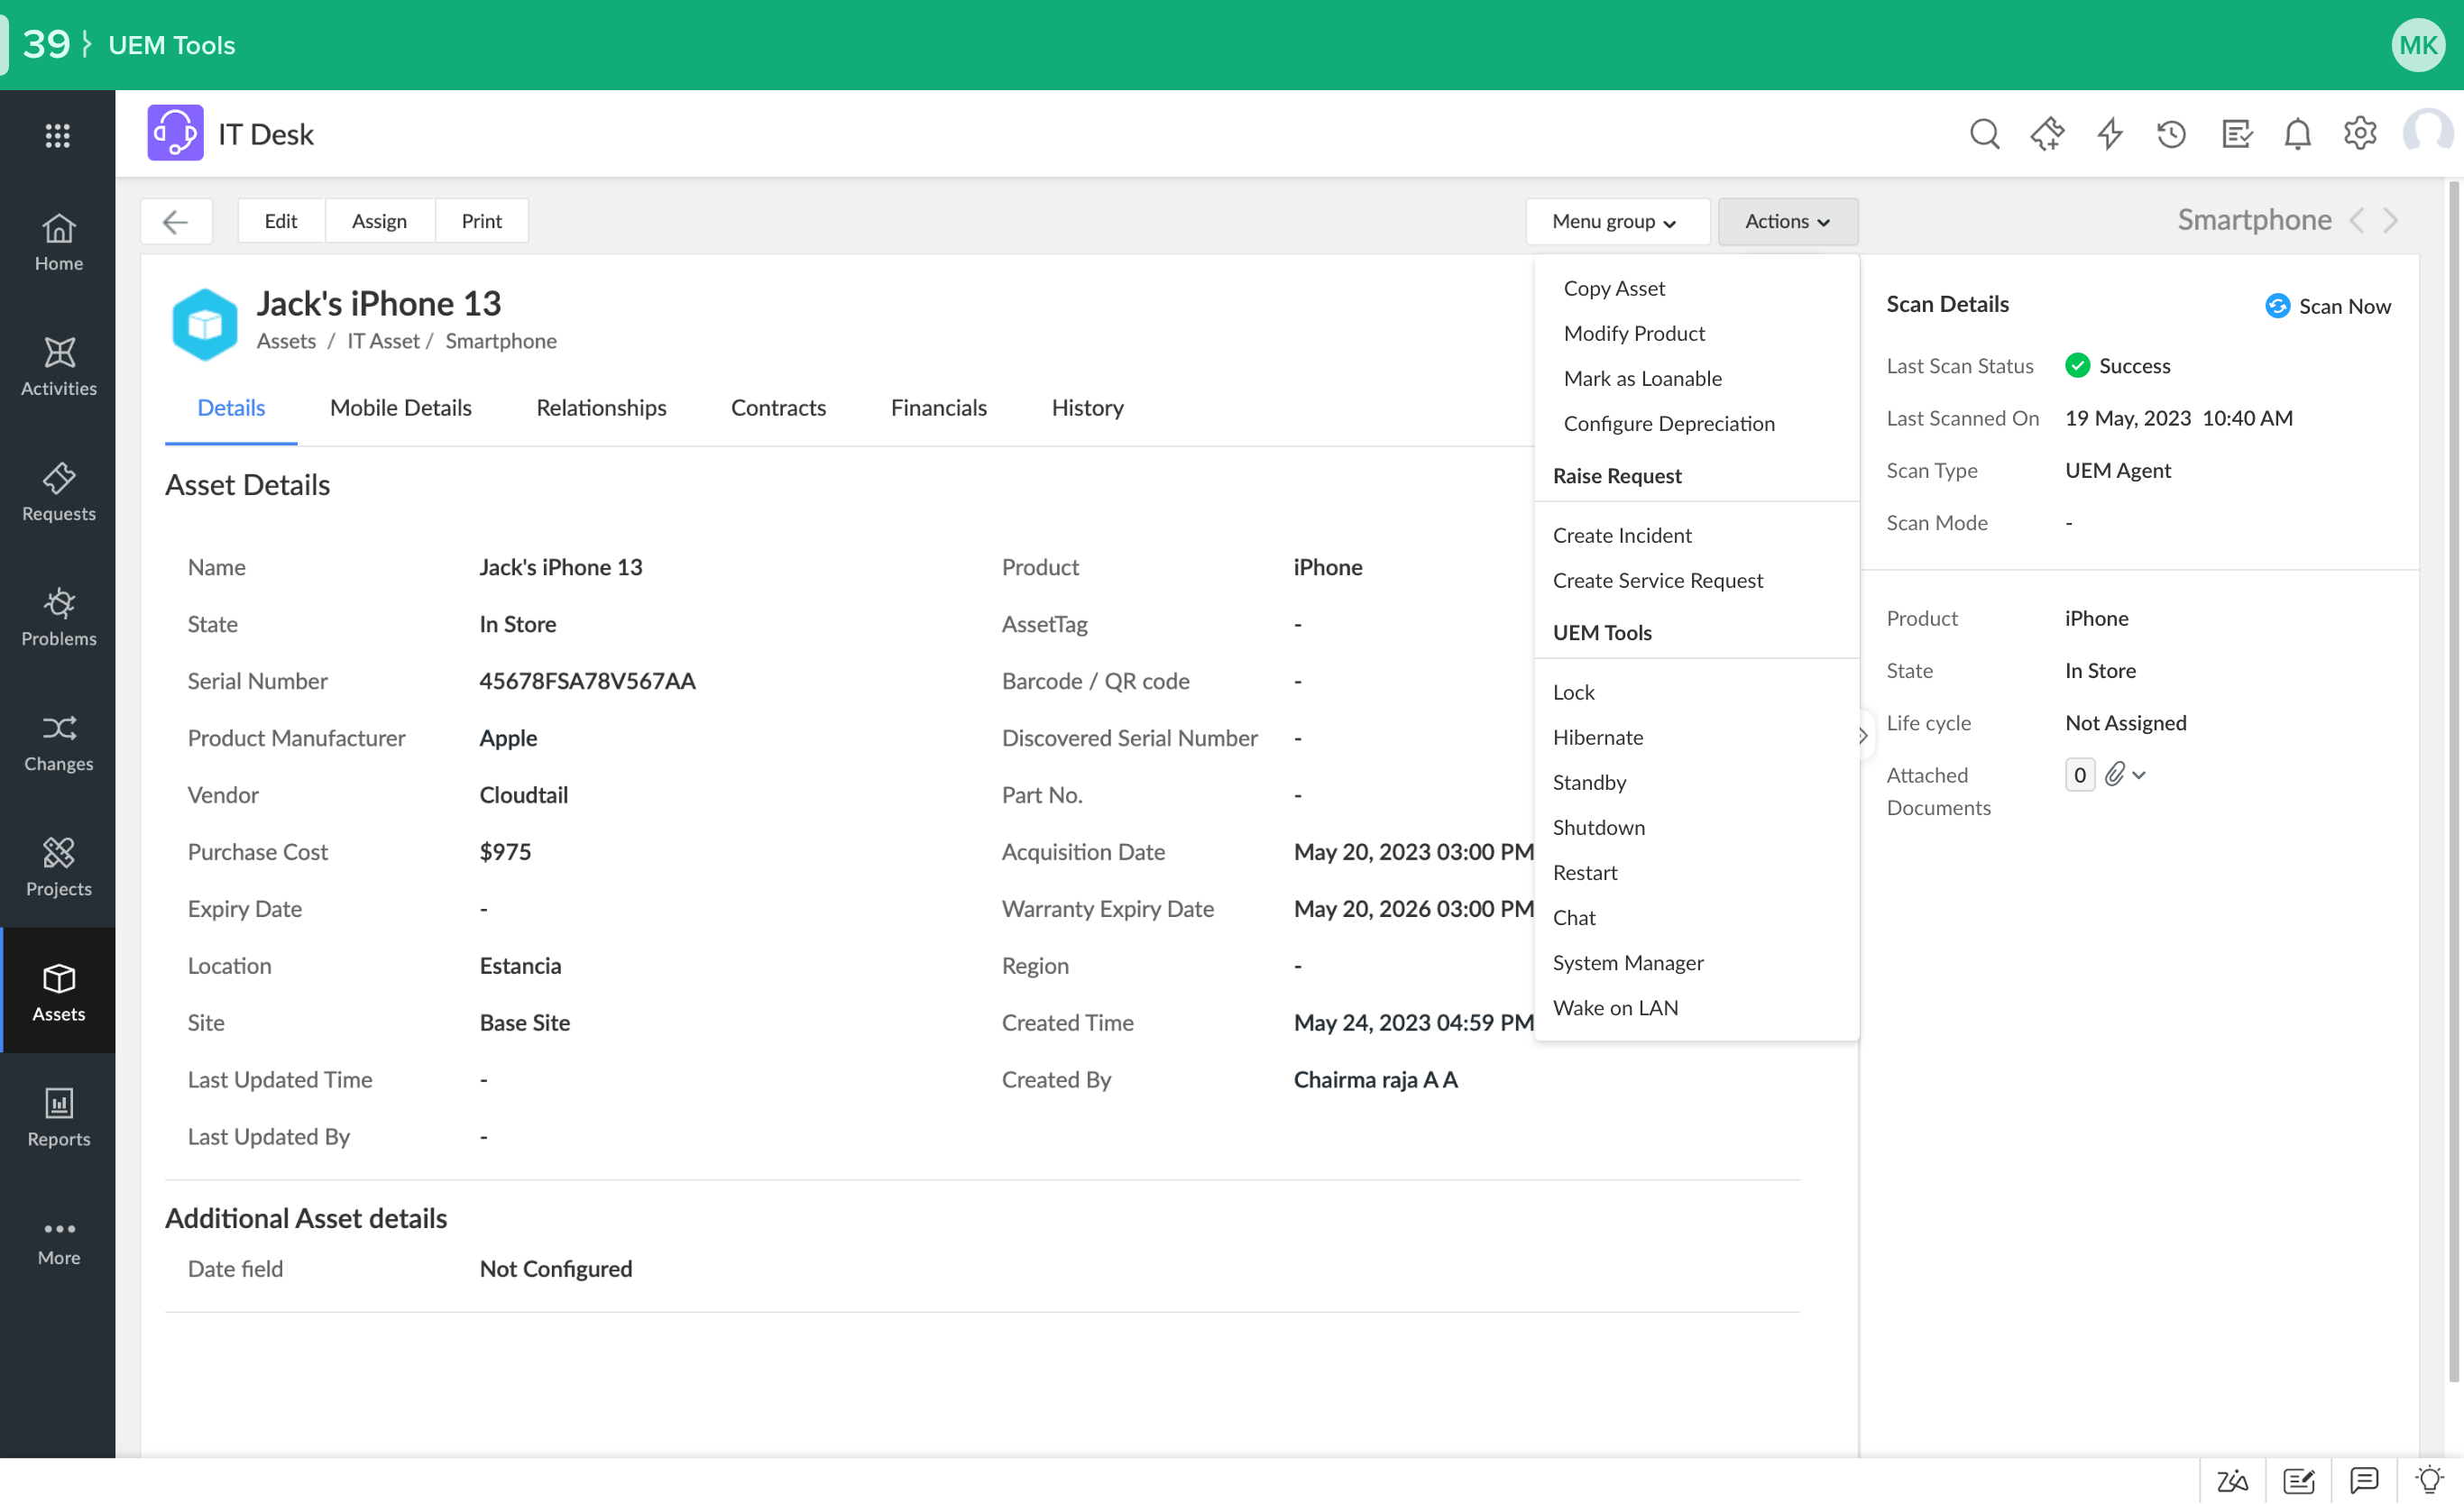
Task: Click the sparkle assistant icon in header
Action: pyautogui.click(x=2047, y=133)
